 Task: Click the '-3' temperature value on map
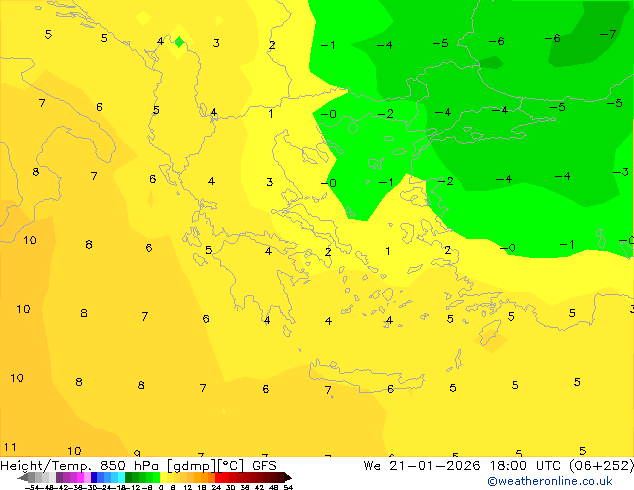pos(621,172)
